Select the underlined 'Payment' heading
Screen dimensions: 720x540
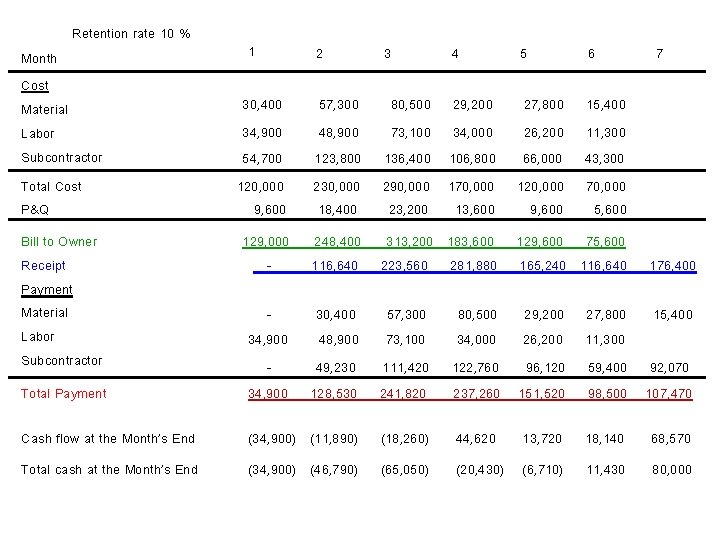pyautogui.click(x=47, y=290)
